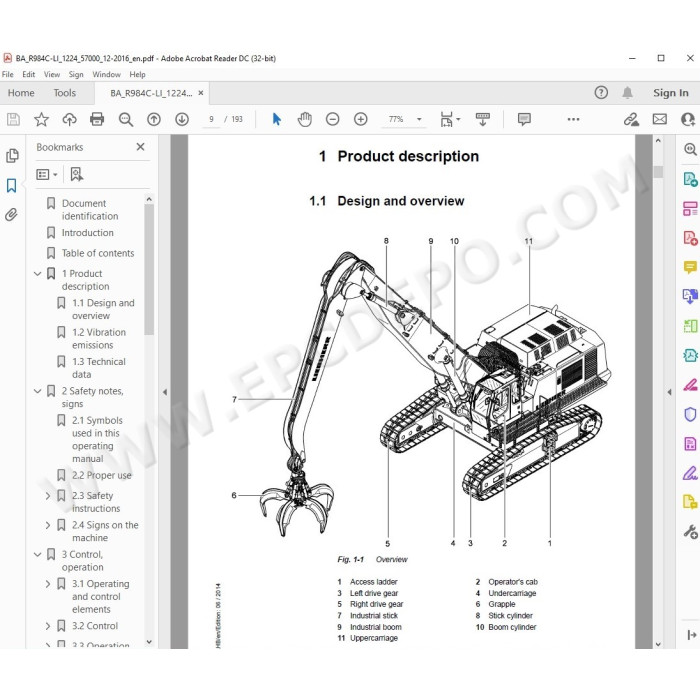The height and width of the screenshot is (700, 700).
Task: Go to previous page arrow icon
Action: point(154,119)
